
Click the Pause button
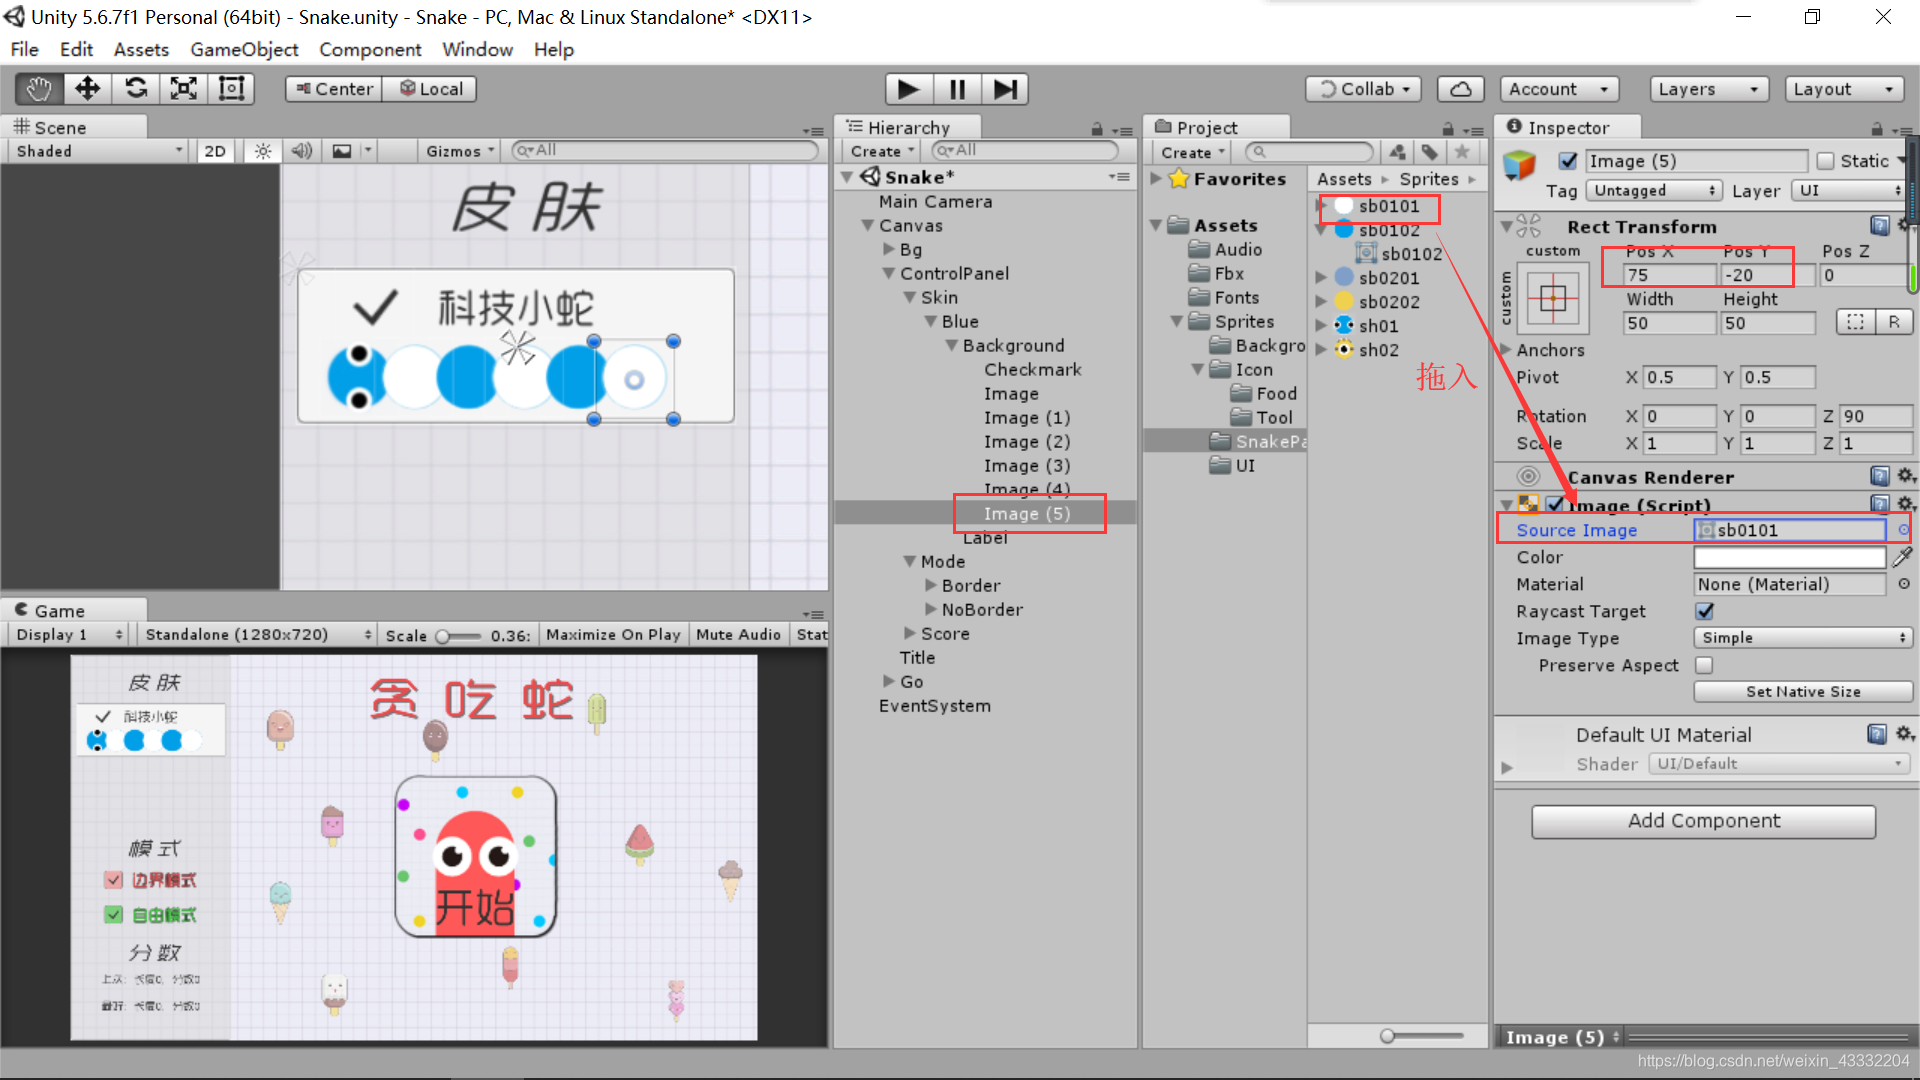pos(957,89)
